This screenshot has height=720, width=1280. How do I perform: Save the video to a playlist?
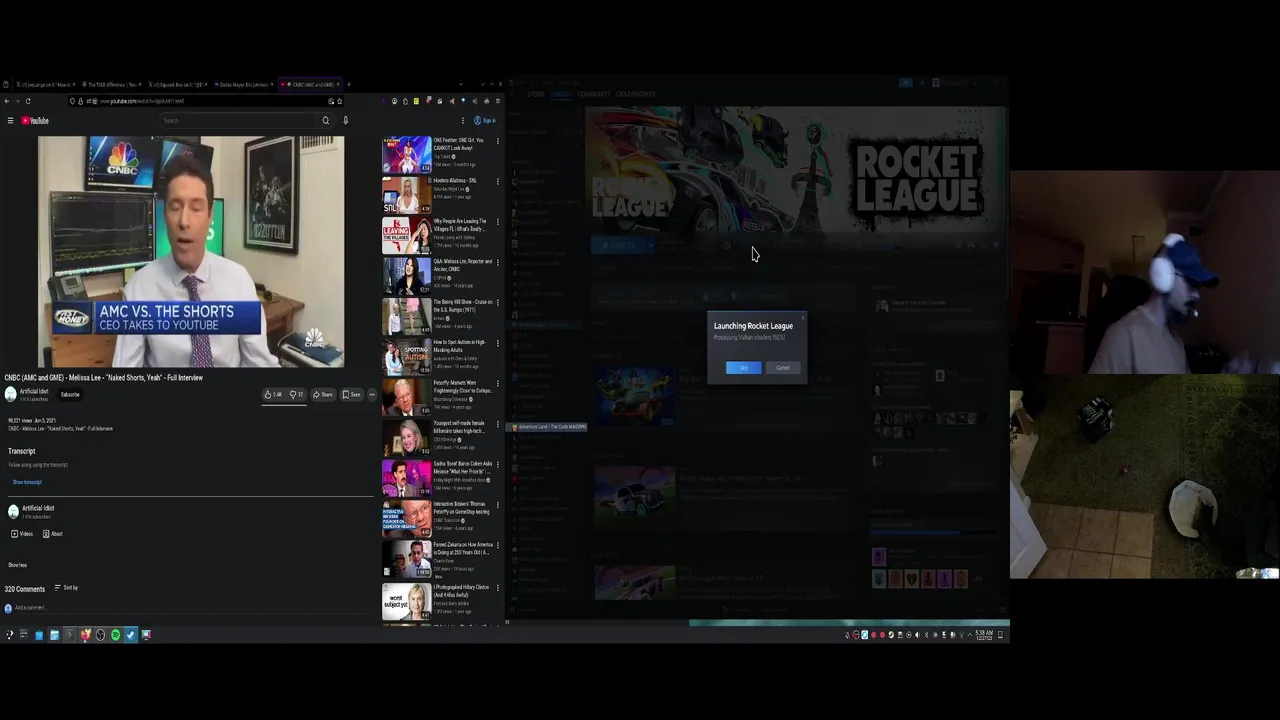[x=352, y=394]
